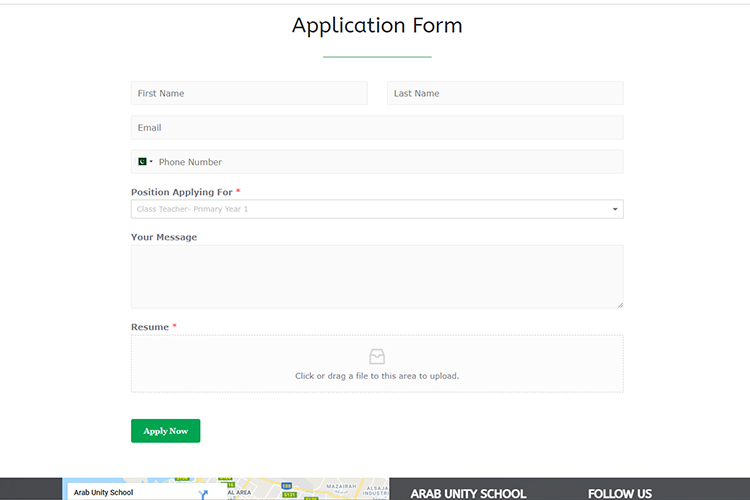750x500 pixels.
Task: Click the First Name input field
Action: pos(249,93)
